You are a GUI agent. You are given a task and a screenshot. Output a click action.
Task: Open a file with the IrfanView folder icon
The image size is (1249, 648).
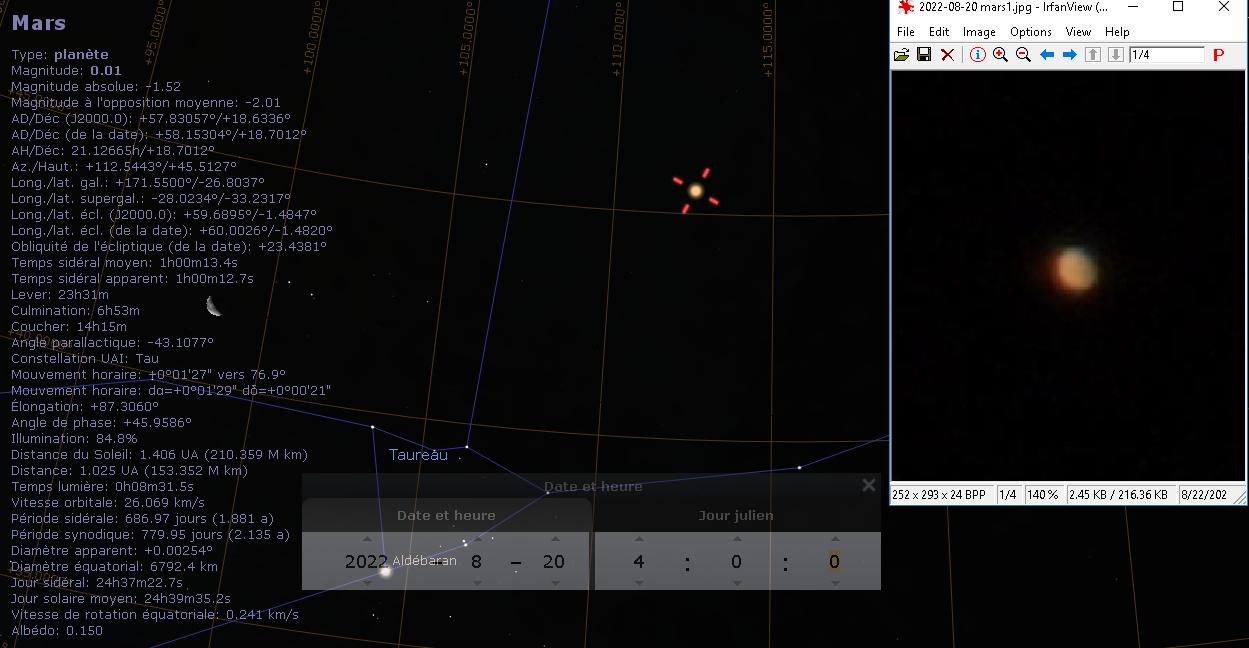click(x=902, y=55)
